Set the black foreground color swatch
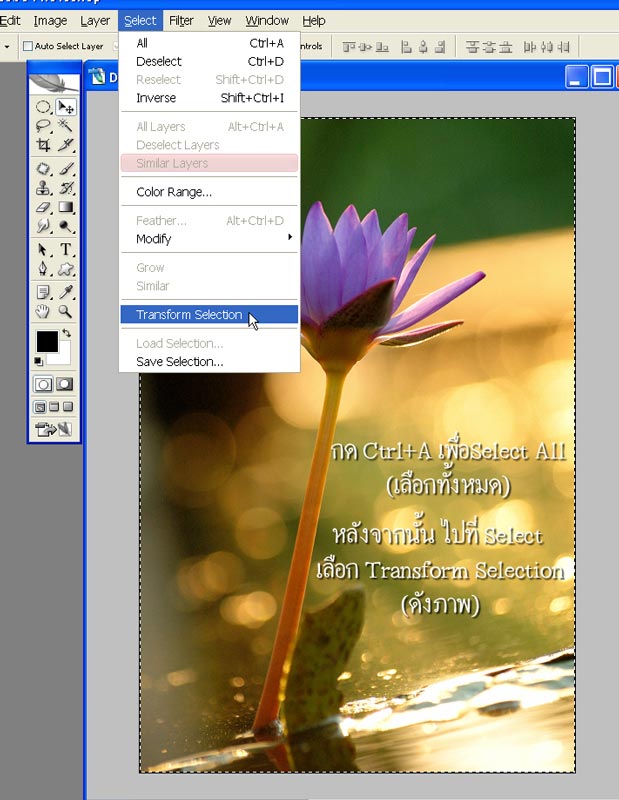This screenshot has height=800, width=619. click(x=45, y=340)
